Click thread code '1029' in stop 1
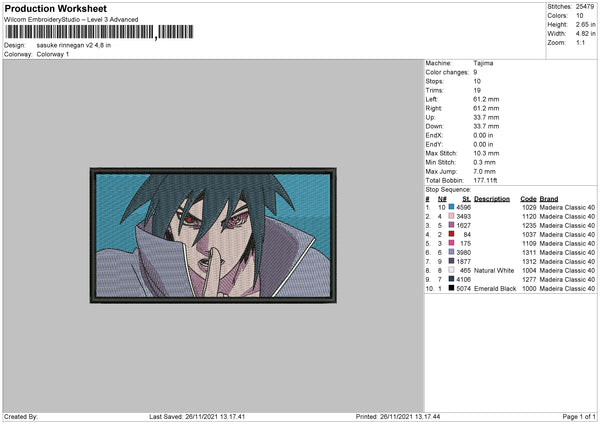This screenshot has height=424, width=600. (x=529, y=207)
